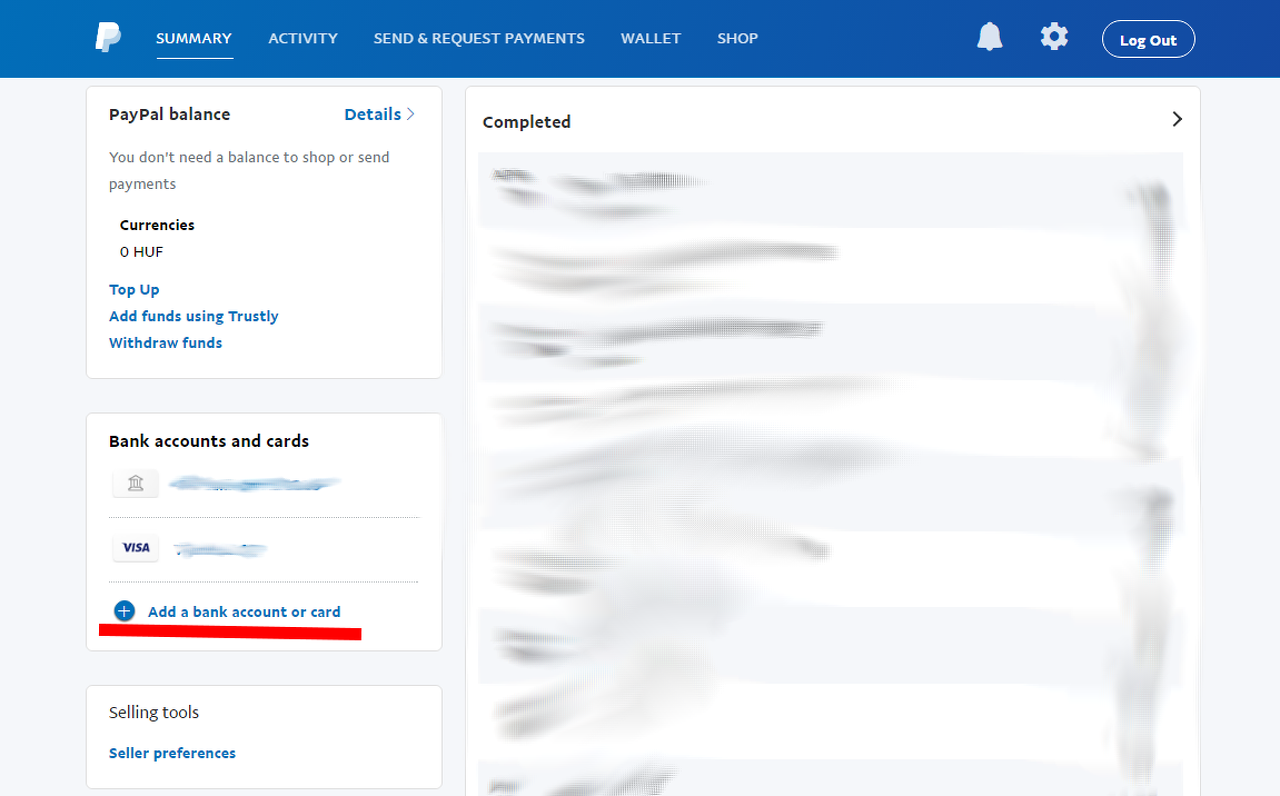Open the Activity tab

[x=303, y=38]
